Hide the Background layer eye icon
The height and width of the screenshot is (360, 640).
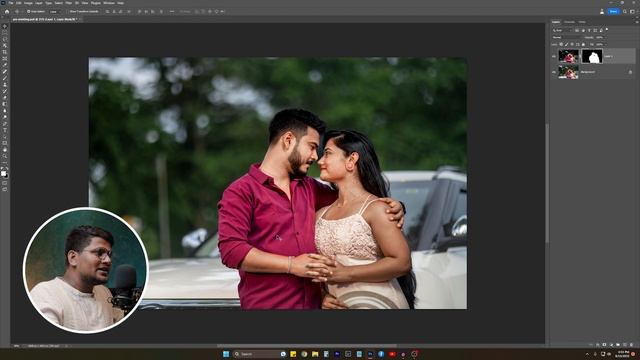554,72
